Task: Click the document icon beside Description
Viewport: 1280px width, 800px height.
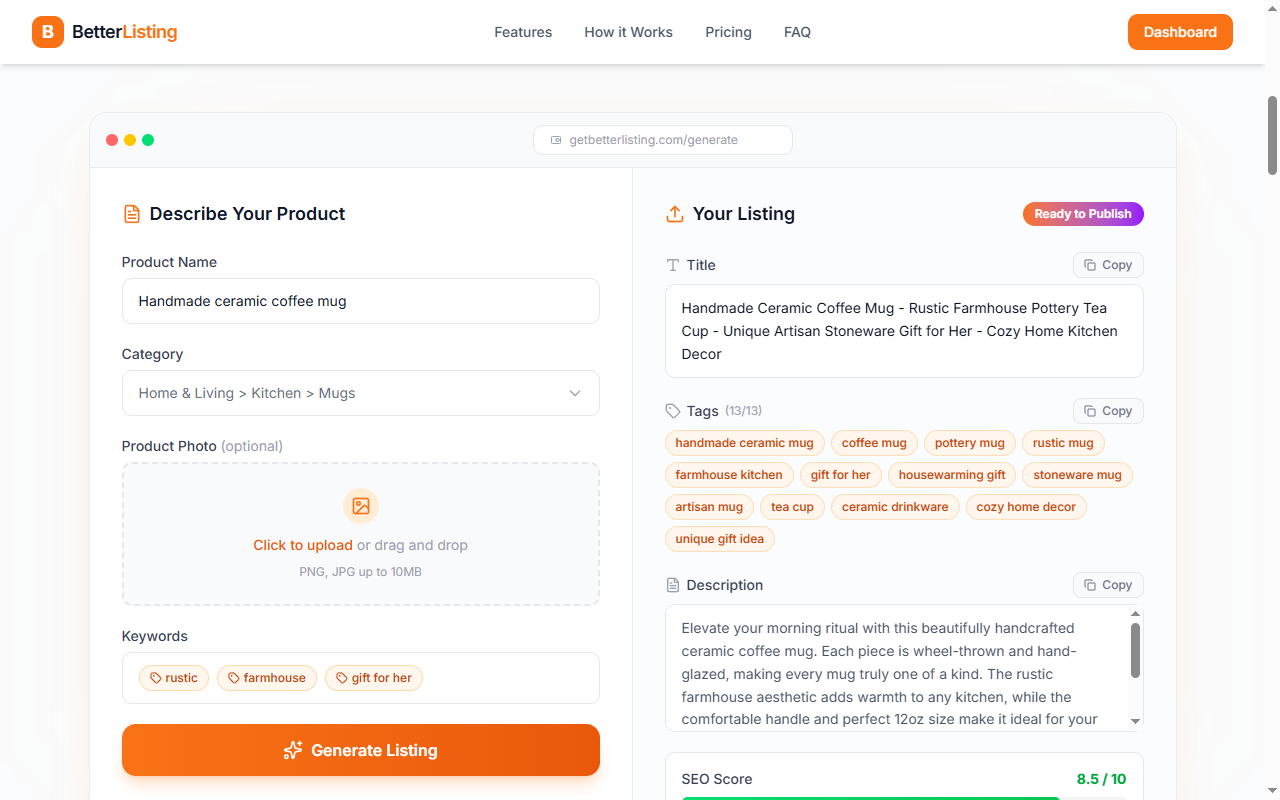Action: pyautogui.click(x=674, y=585)
